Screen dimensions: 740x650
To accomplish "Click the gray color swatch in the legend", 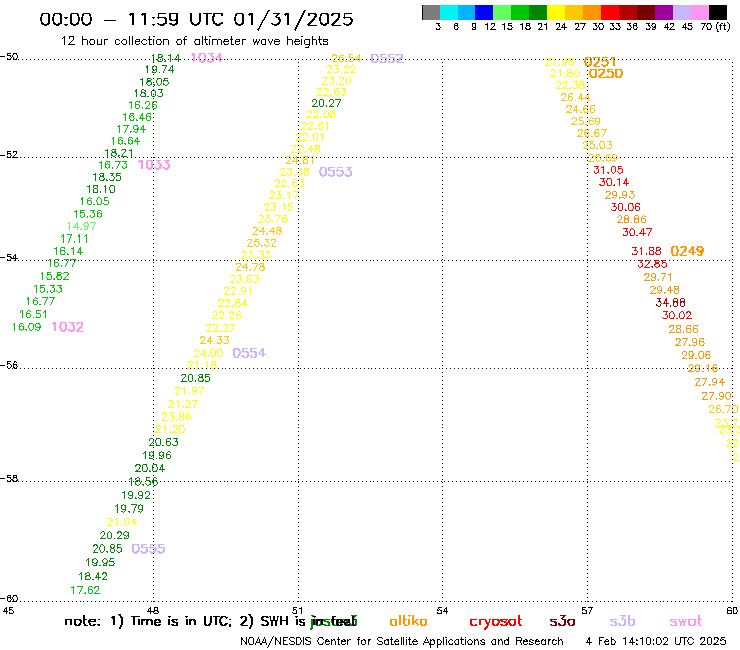I will coord(431,12).
